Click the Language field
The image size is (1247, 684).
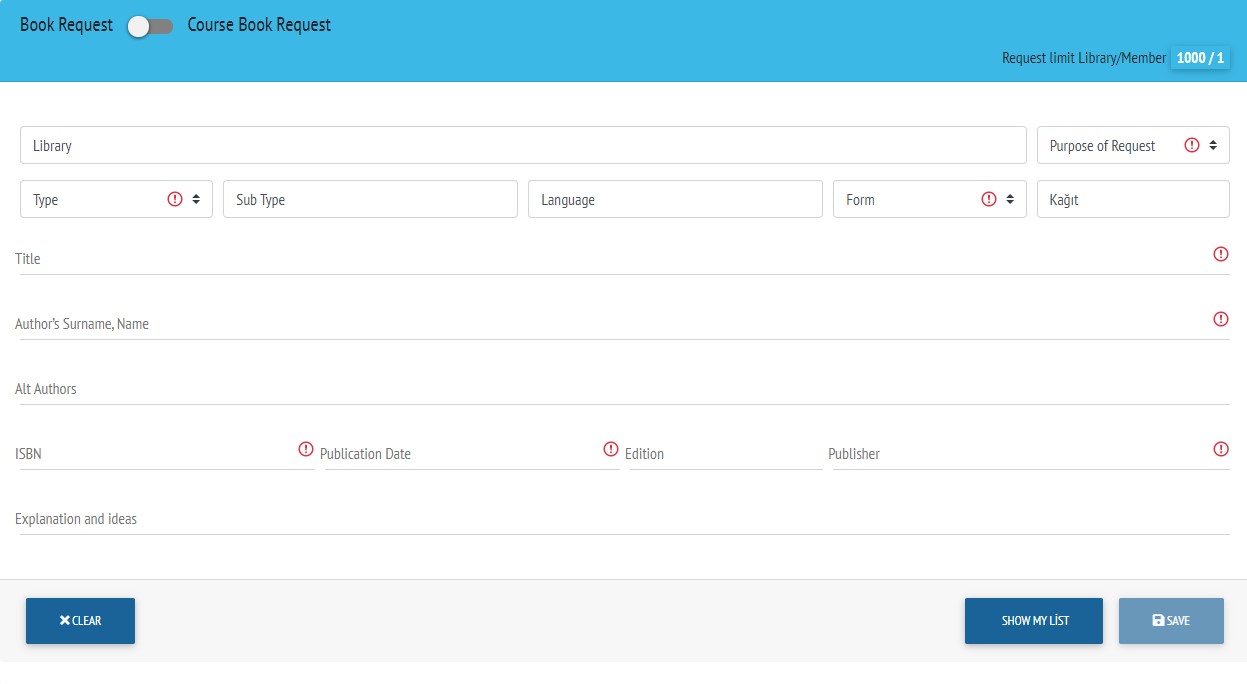675,199
